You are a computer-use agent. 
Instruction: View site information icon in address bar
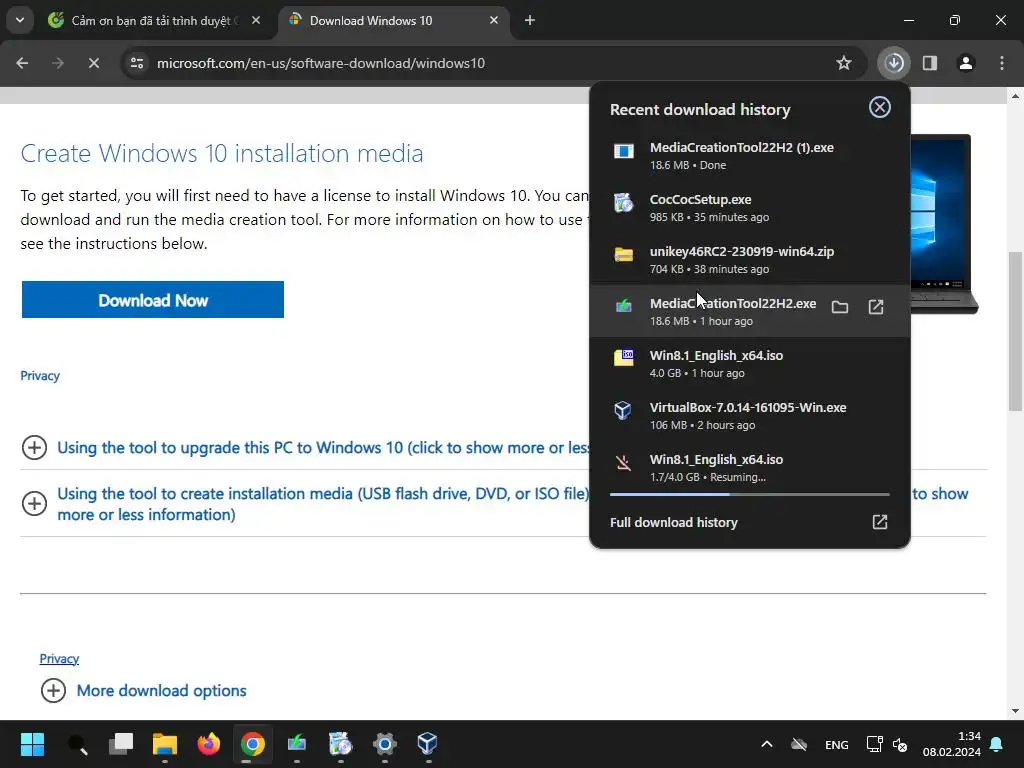click(x=137, y=63)
